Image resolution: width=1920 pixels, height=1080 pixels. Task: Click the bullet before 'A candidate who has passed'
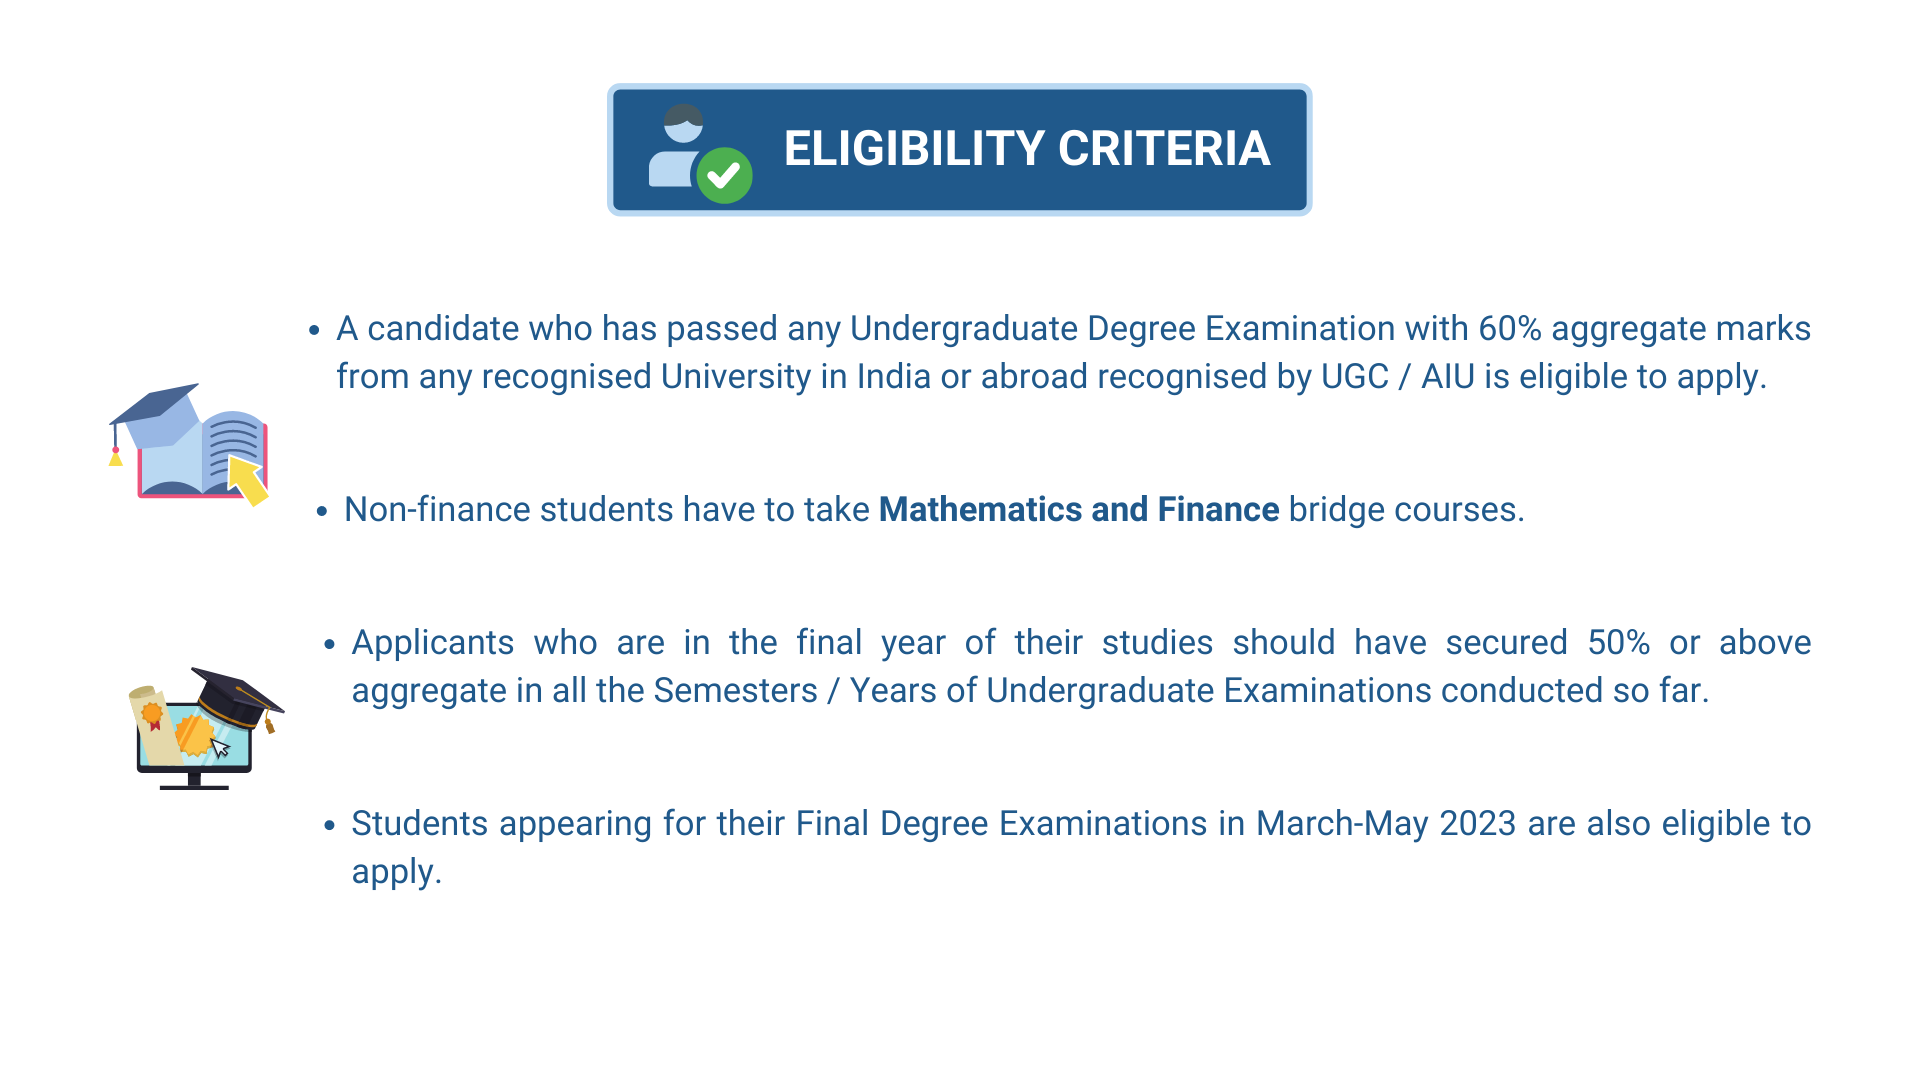314,330
